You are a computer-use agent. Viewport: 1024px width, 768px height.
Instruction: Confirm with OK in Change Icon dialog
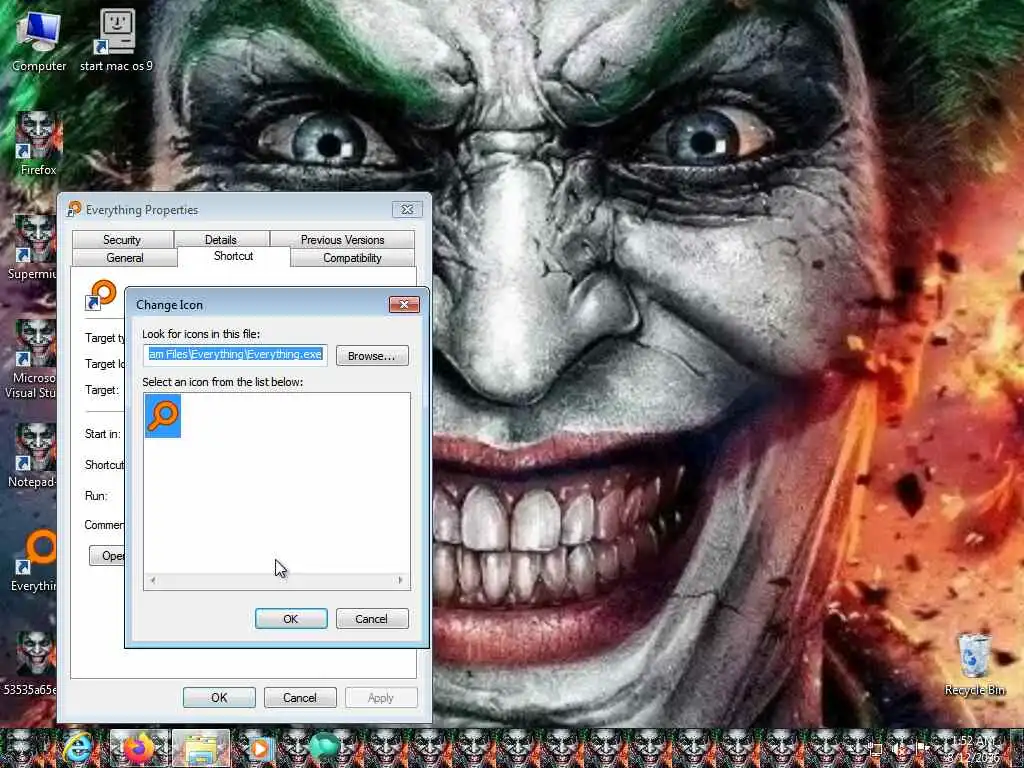[291, 618]
